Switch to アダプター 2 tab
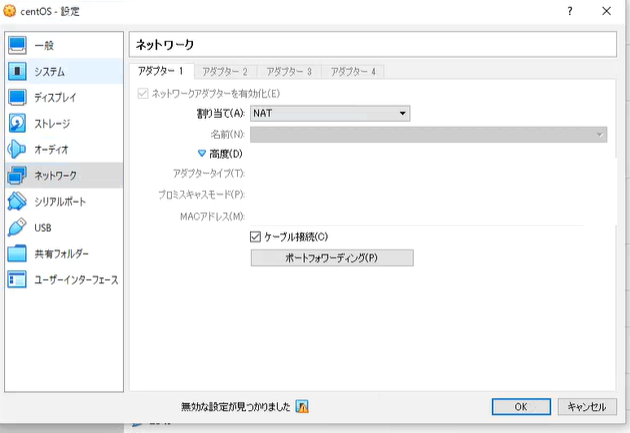This screenshot has width=630, height=433. coord(225,72)
